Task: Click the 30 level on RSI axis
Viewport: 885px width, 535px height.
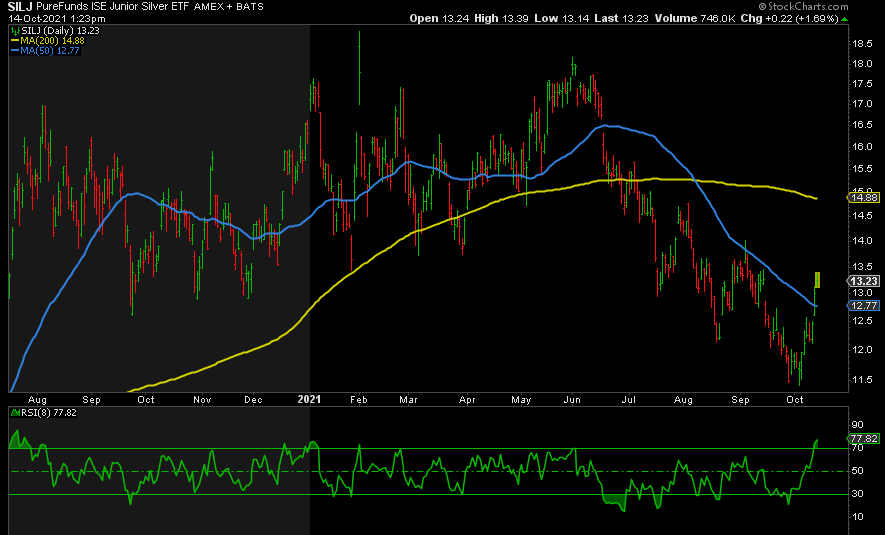Action: click(857, 494)
